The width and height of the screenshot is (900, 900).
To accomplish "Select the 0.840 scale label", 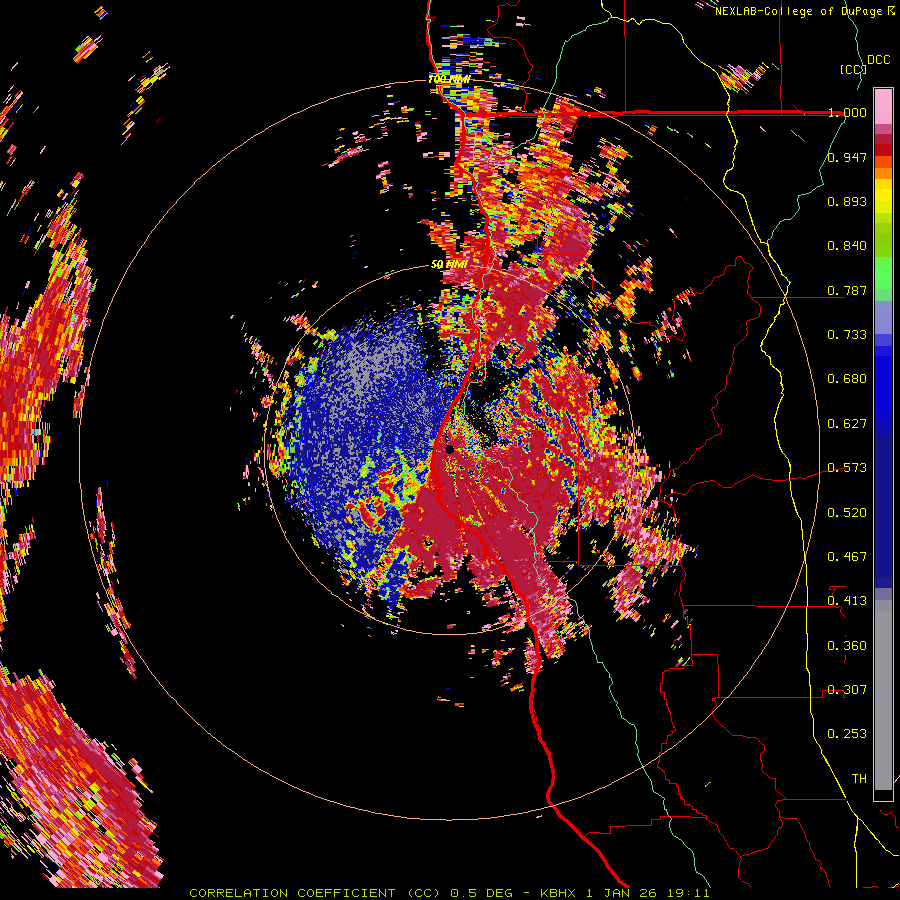I will [x=847, y=246].
